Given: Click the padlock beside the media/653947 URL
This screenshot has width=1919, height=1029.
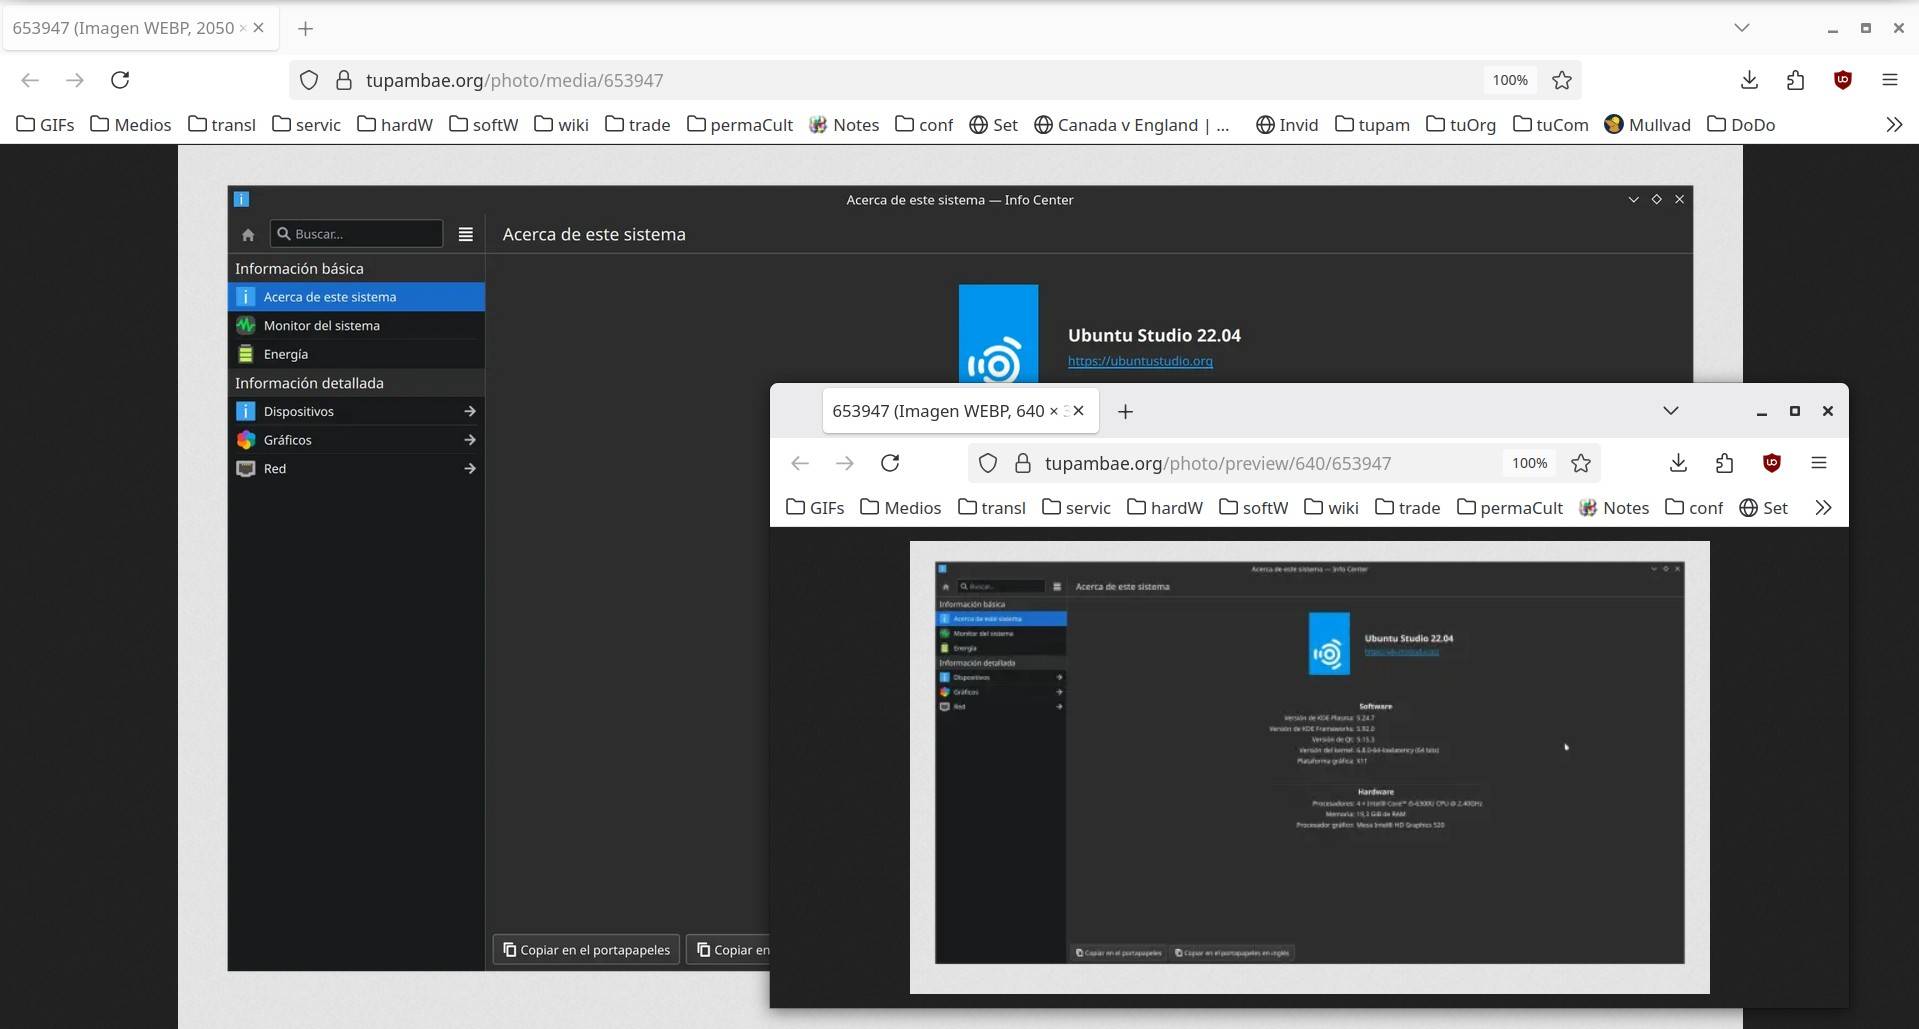Looking at the screenshot, I should coord(343,80).
